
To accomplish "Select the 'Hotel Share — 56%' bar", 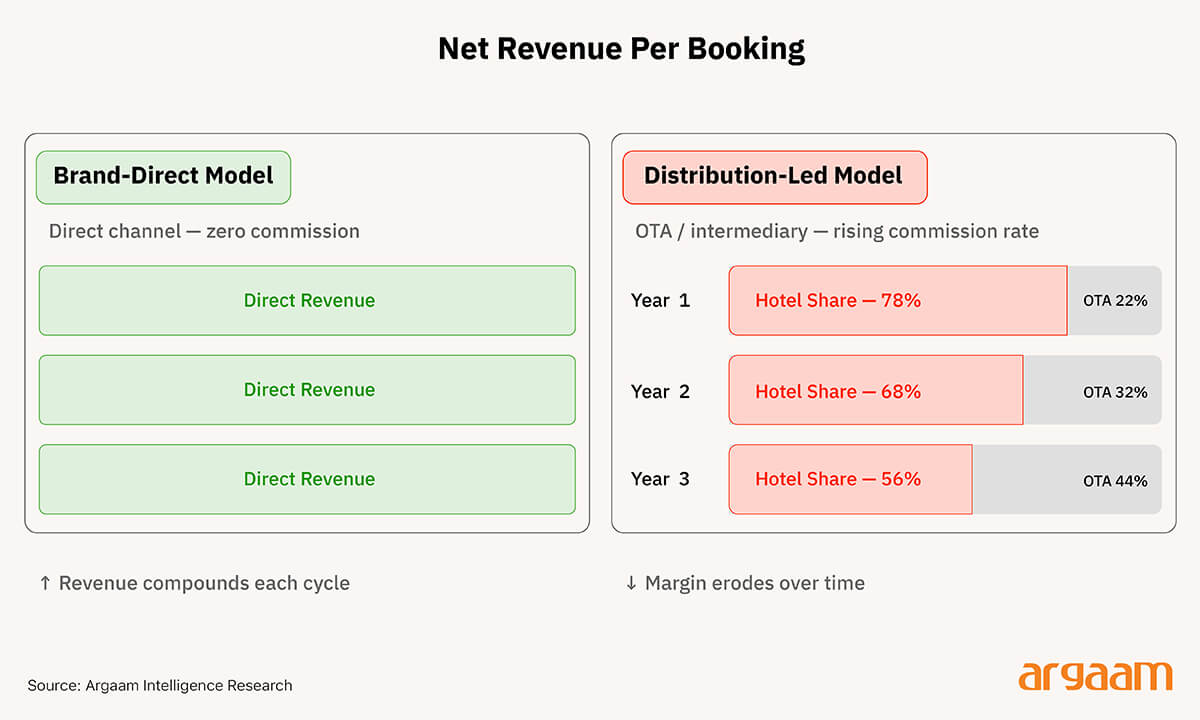I will pos(850,479).
